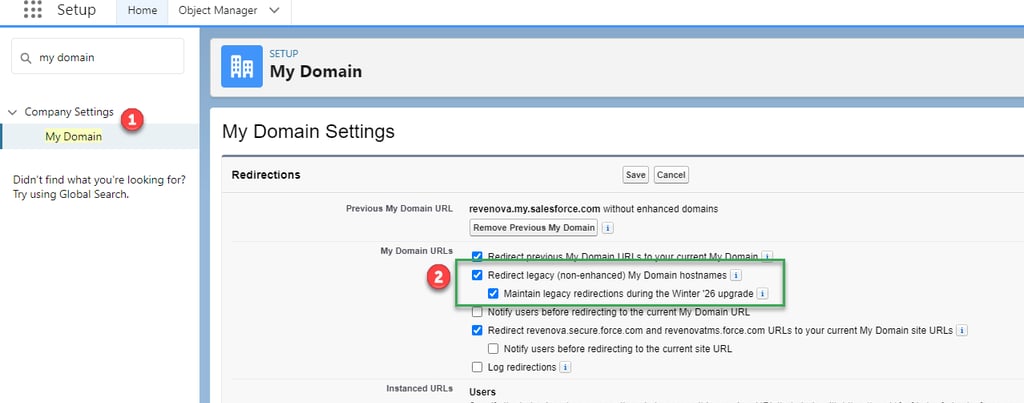Enable Notify users before redirecting to My Domain URL
This screenshot has height=403, width=1024.
pos(477,312)
